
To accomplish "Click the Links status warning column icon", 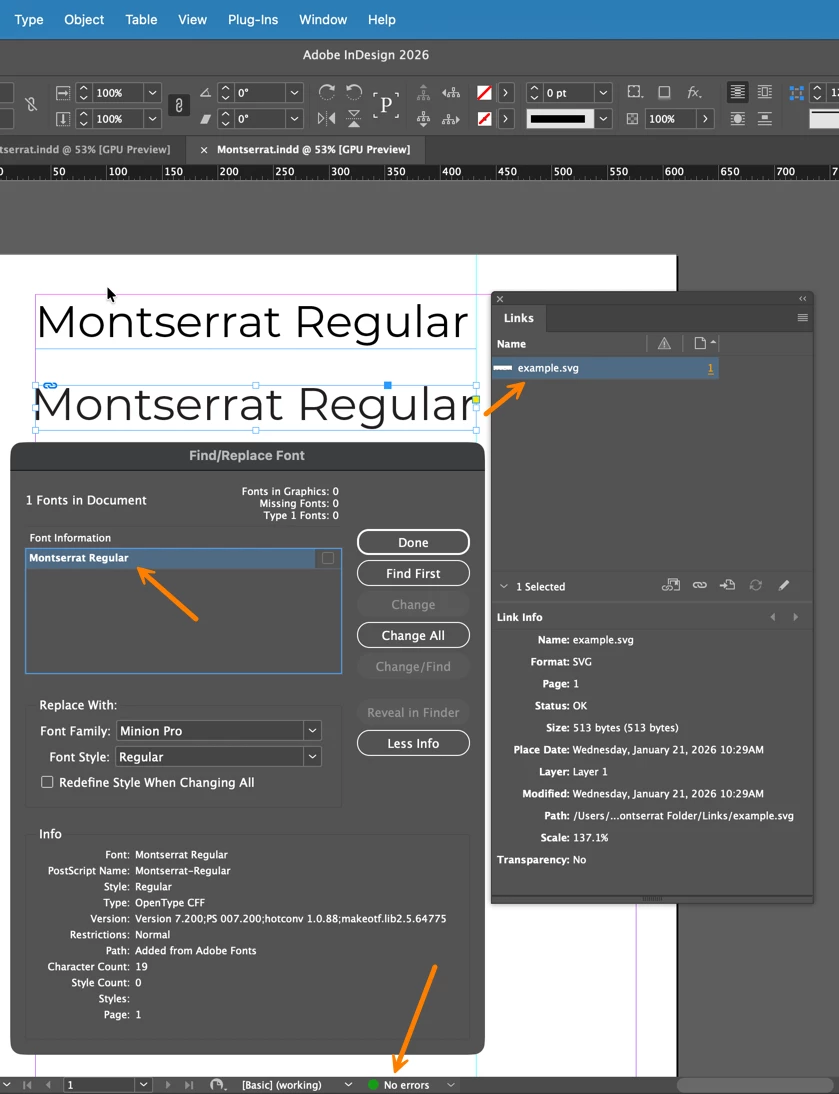I will tap(664, 343).
